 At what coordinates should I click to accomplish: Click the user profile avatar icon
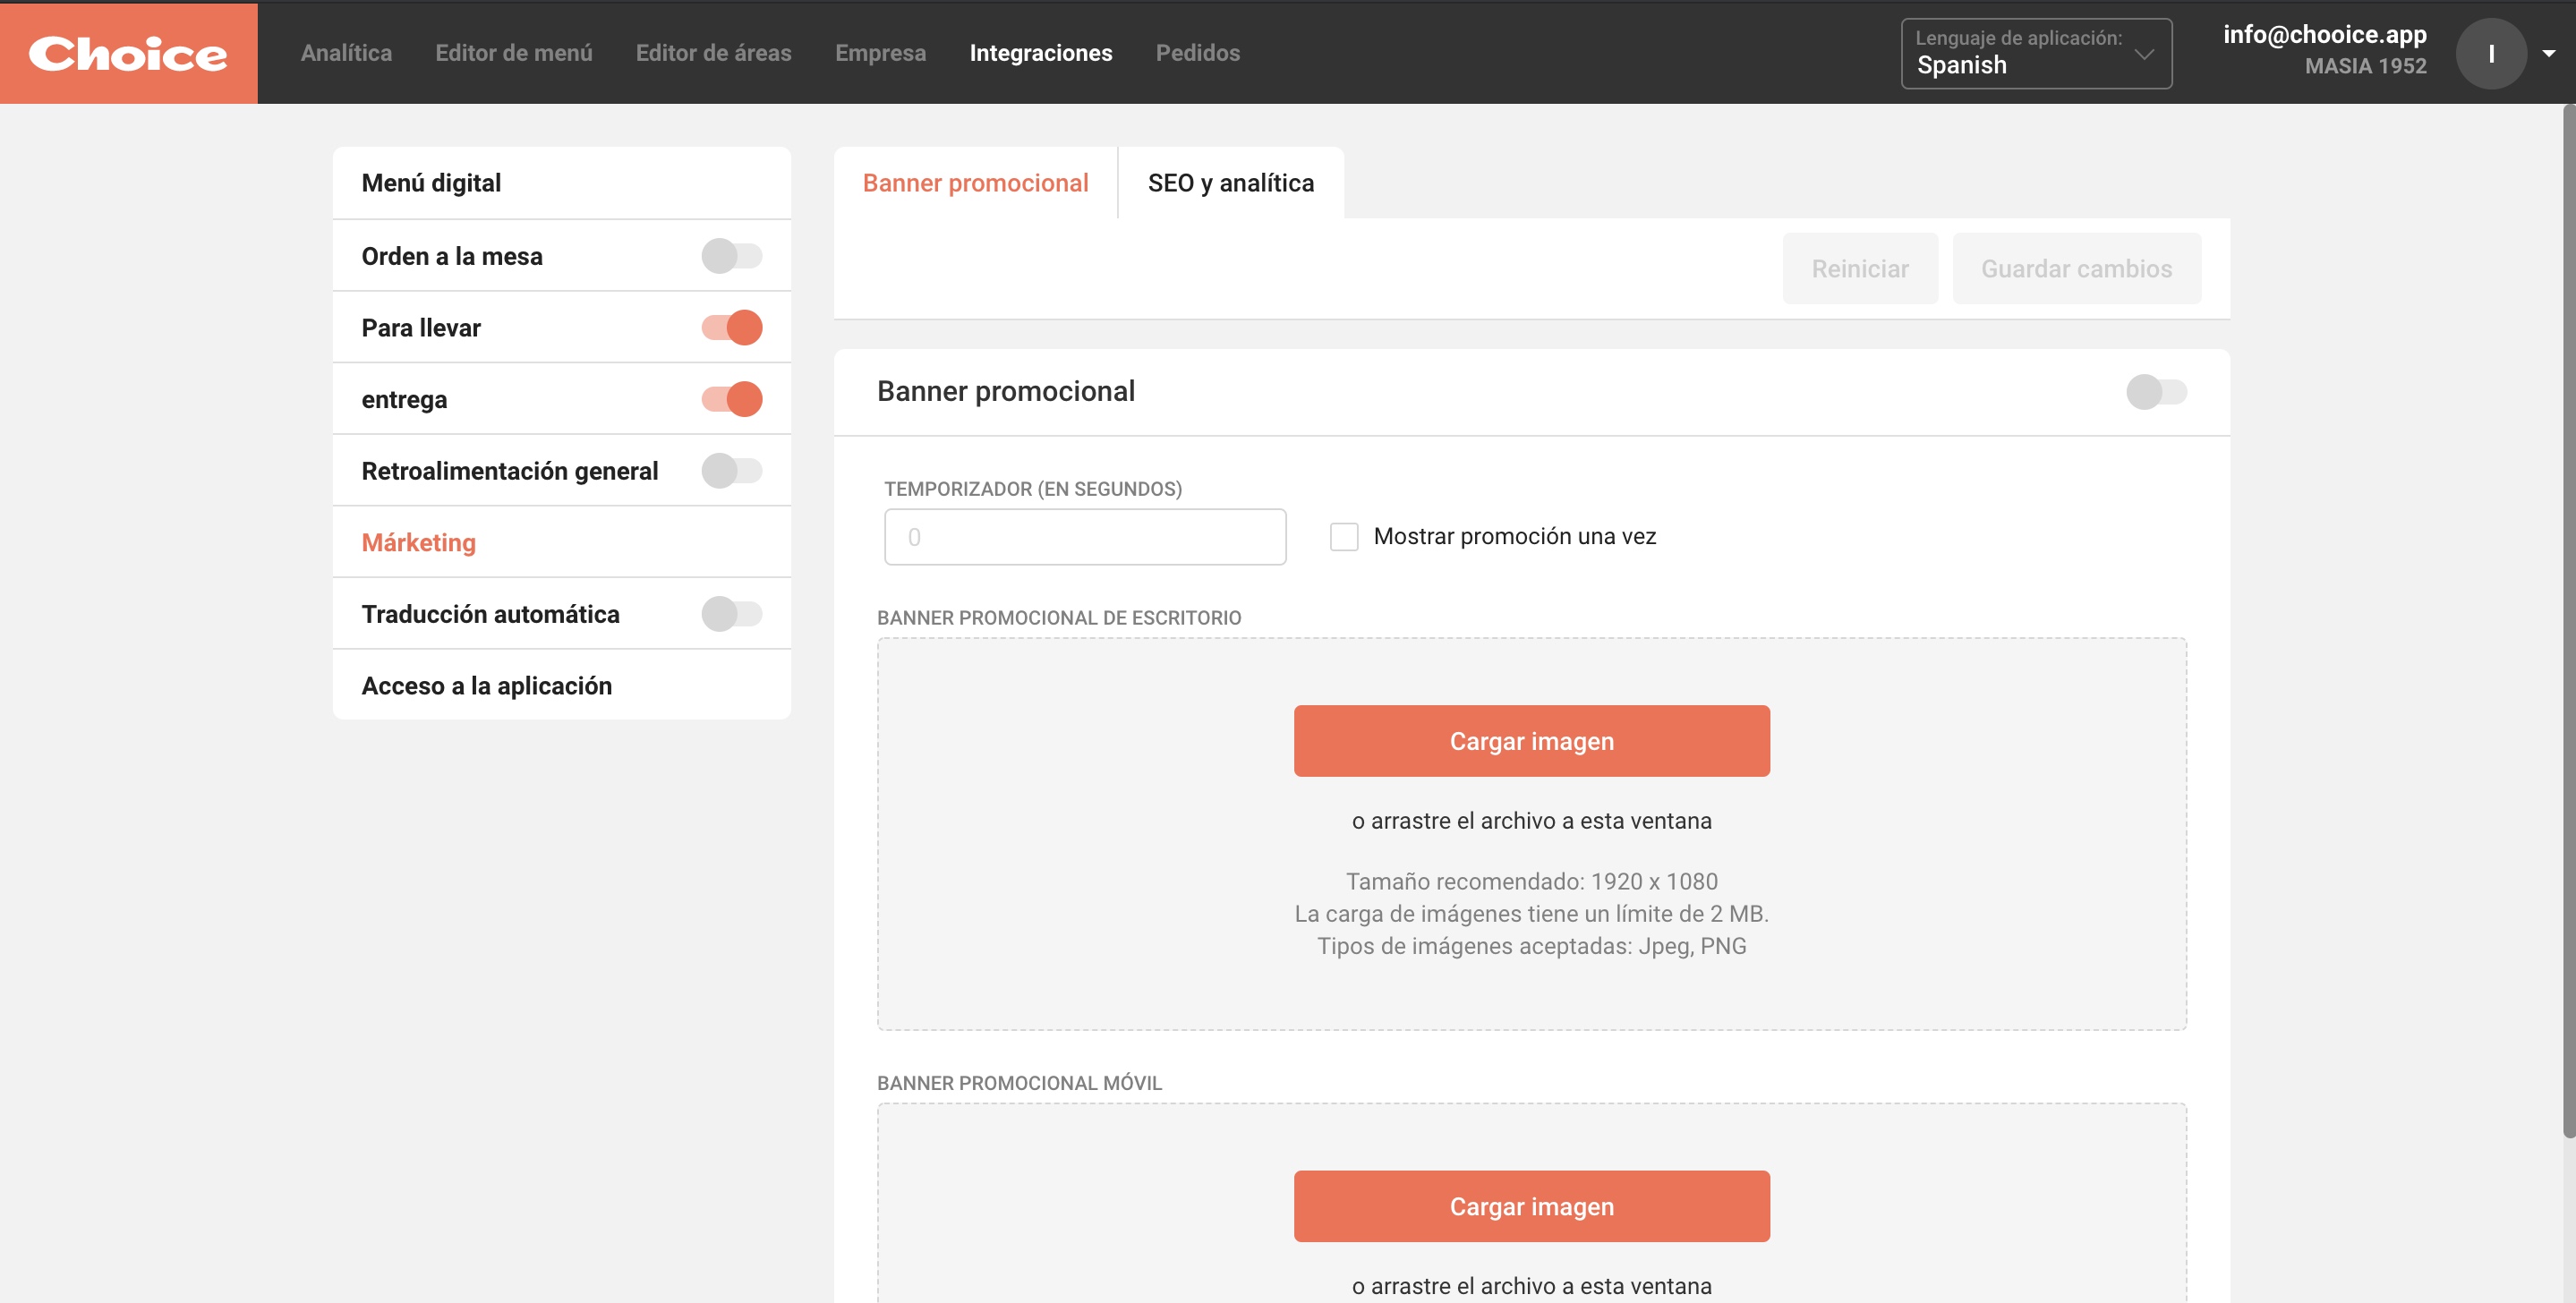2489,52
